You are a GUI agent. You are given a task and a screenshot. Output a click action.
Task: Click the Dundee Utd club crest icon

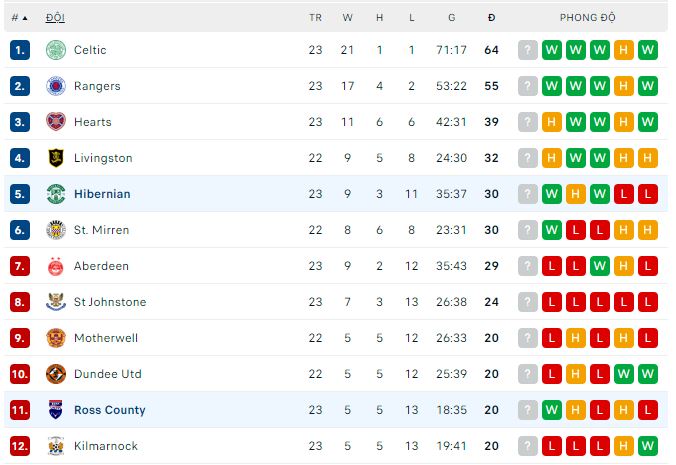click(x=56, y=374)
